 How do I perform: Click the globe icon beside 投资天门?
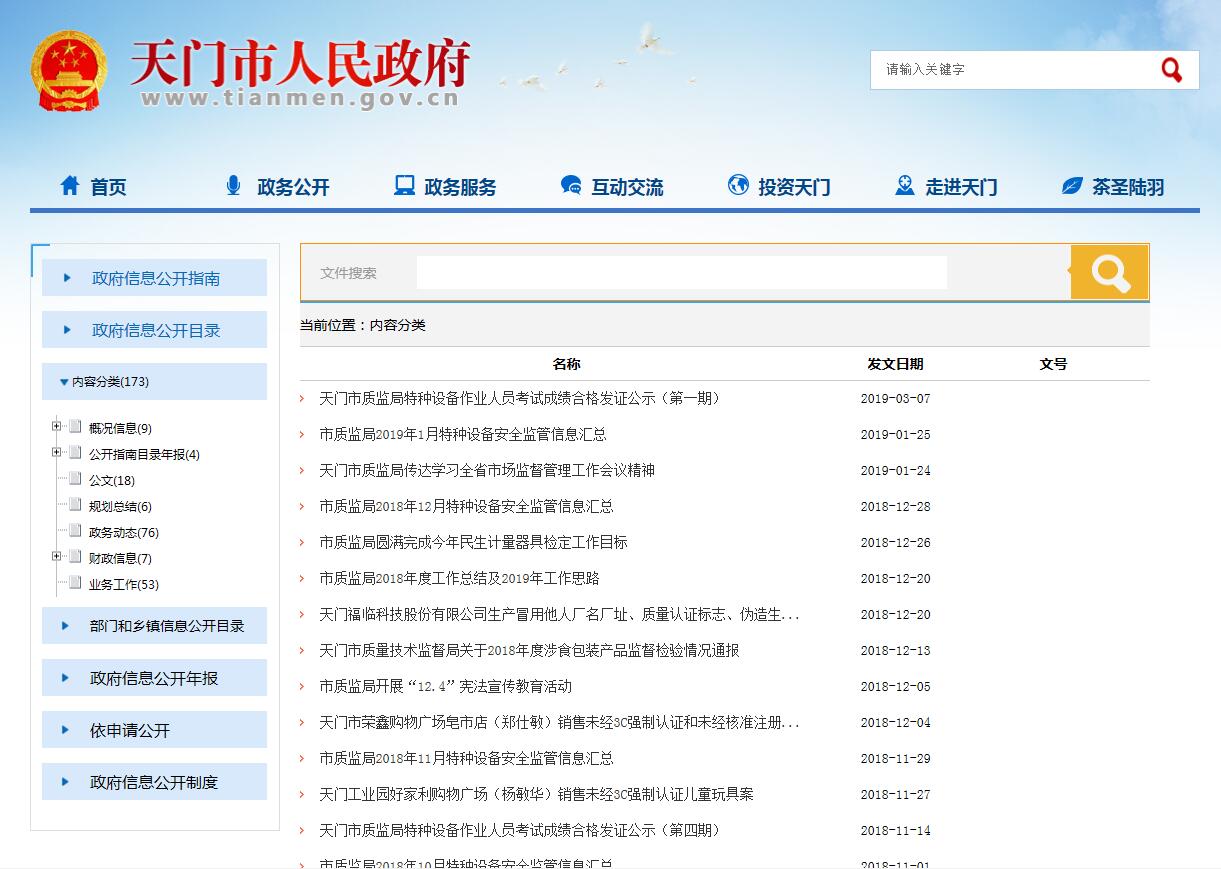(x=738, y=186)
